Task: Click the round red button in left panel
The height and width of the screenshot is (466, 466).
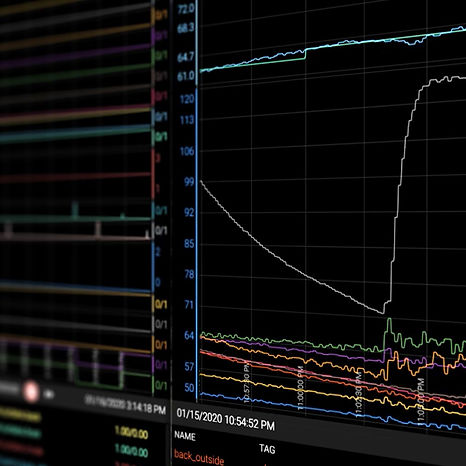Action: [31, 392]
